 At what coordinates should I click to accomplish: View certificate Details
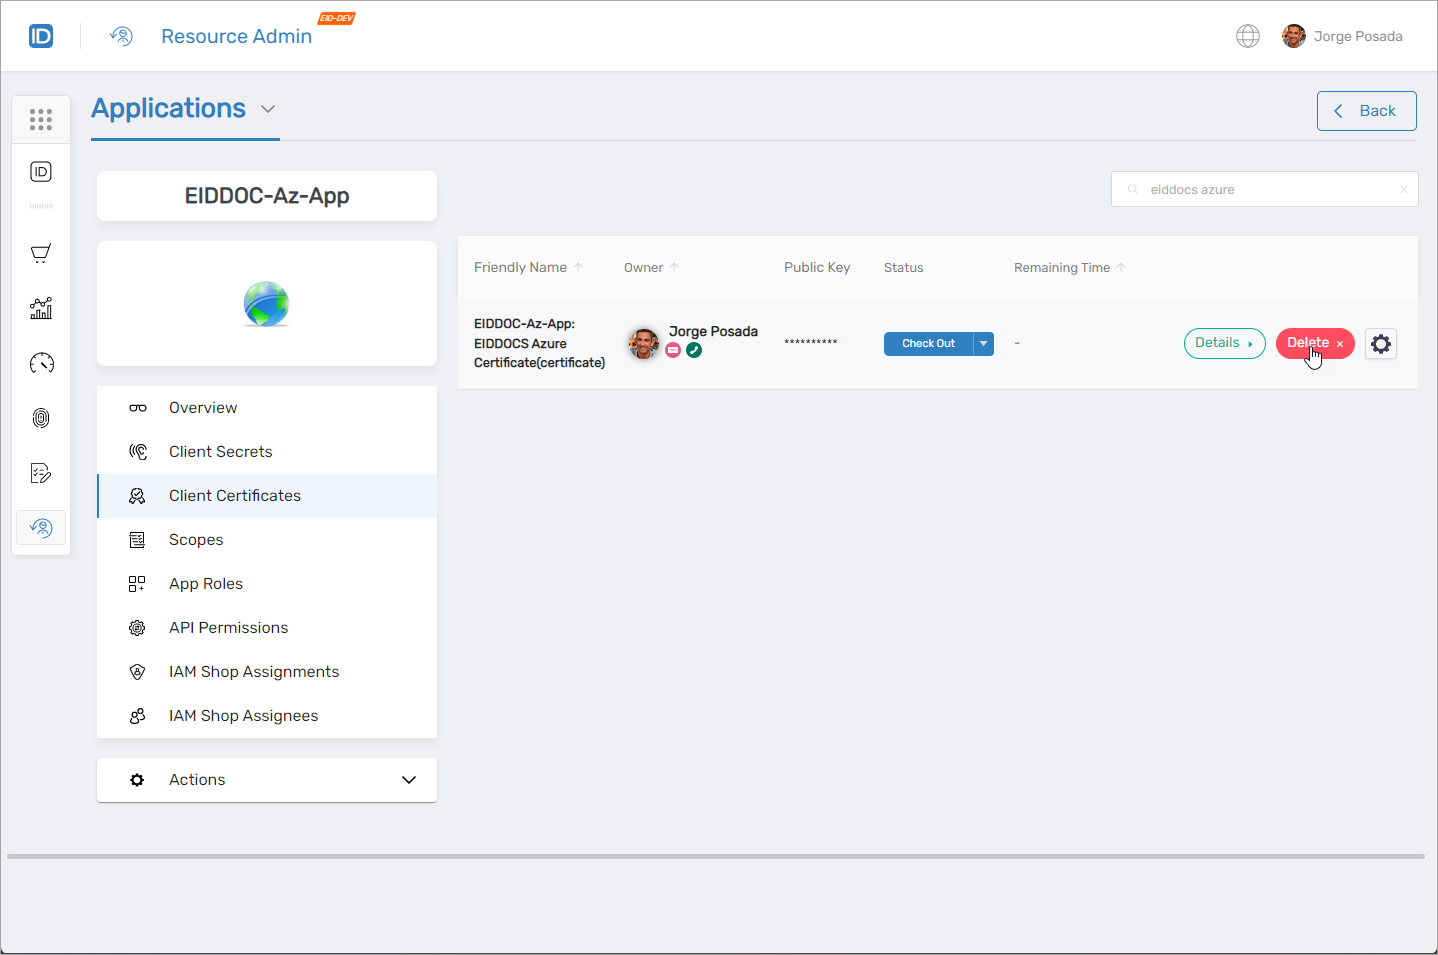1224,343
